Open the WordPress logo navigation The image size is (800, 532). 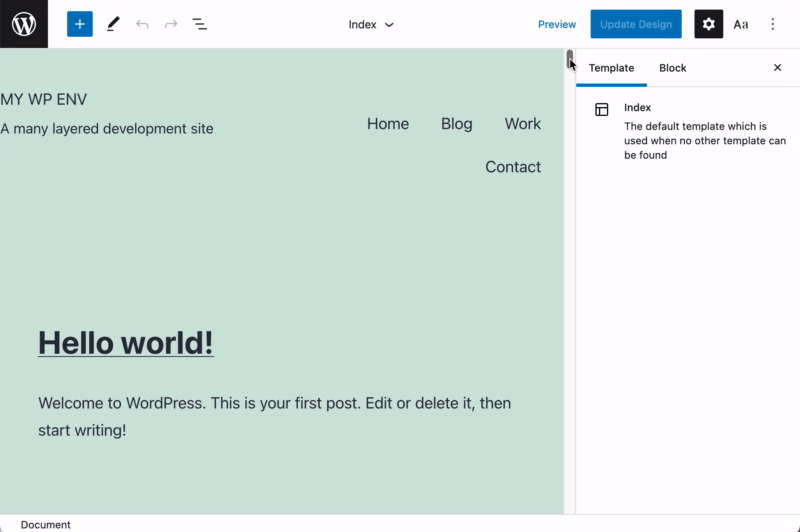click(x=24, y=24)
